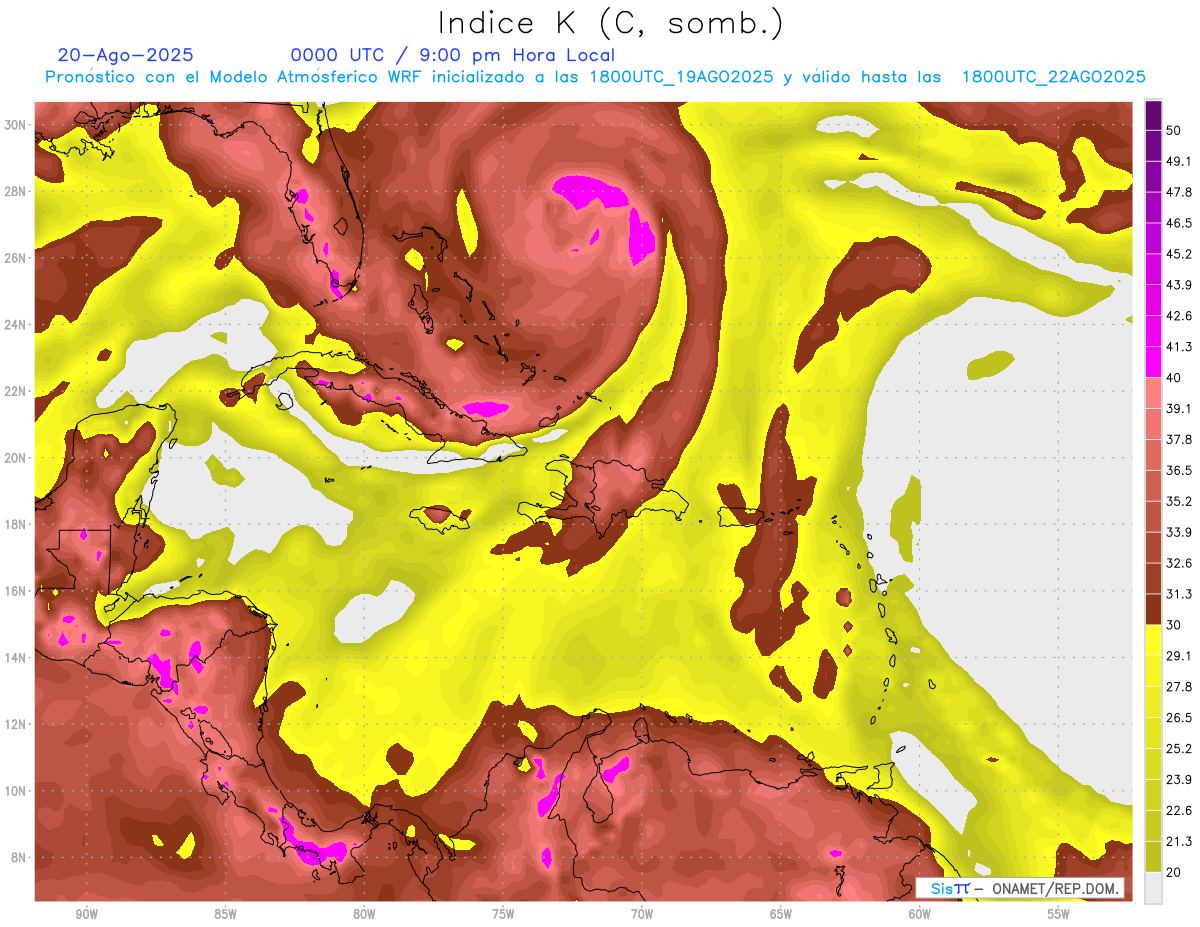Click the colorbar value 45.2
1200x927 pixels.
1178,254
